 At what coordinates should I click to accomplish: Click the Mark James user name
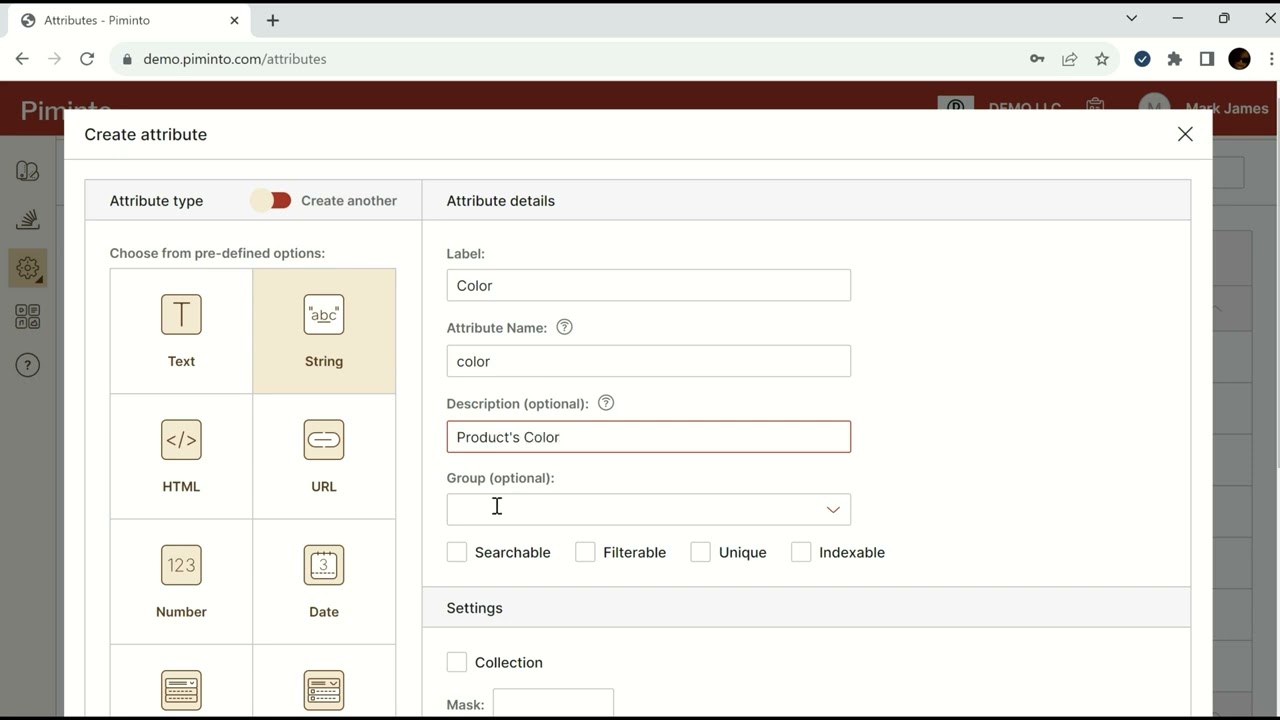[1227, 108]
